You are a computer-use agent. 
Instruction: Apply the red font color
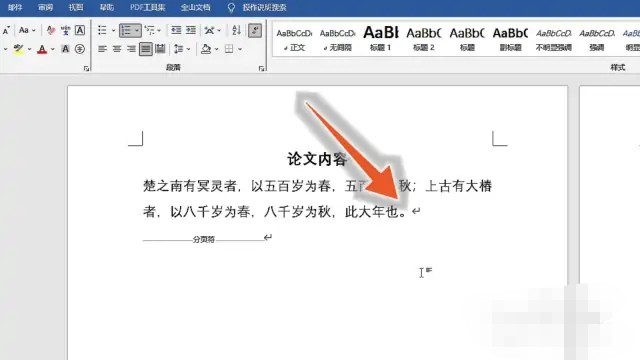pyautogui.click(x=42, y=49)
